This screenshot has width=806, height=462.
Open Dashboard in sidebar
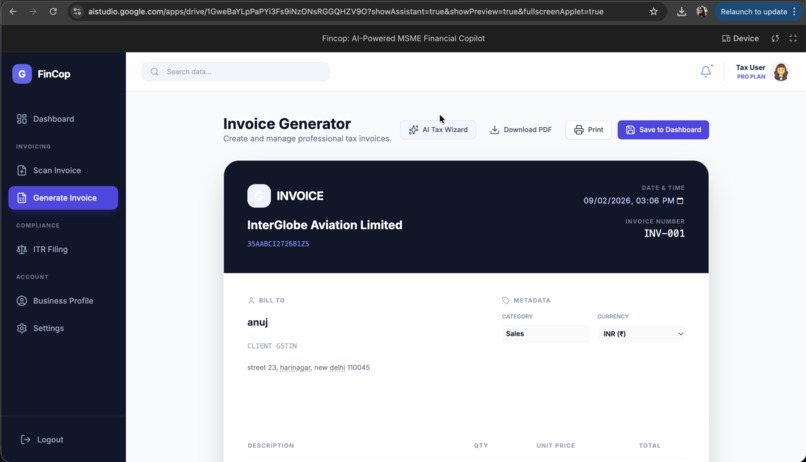pos(63,119)
